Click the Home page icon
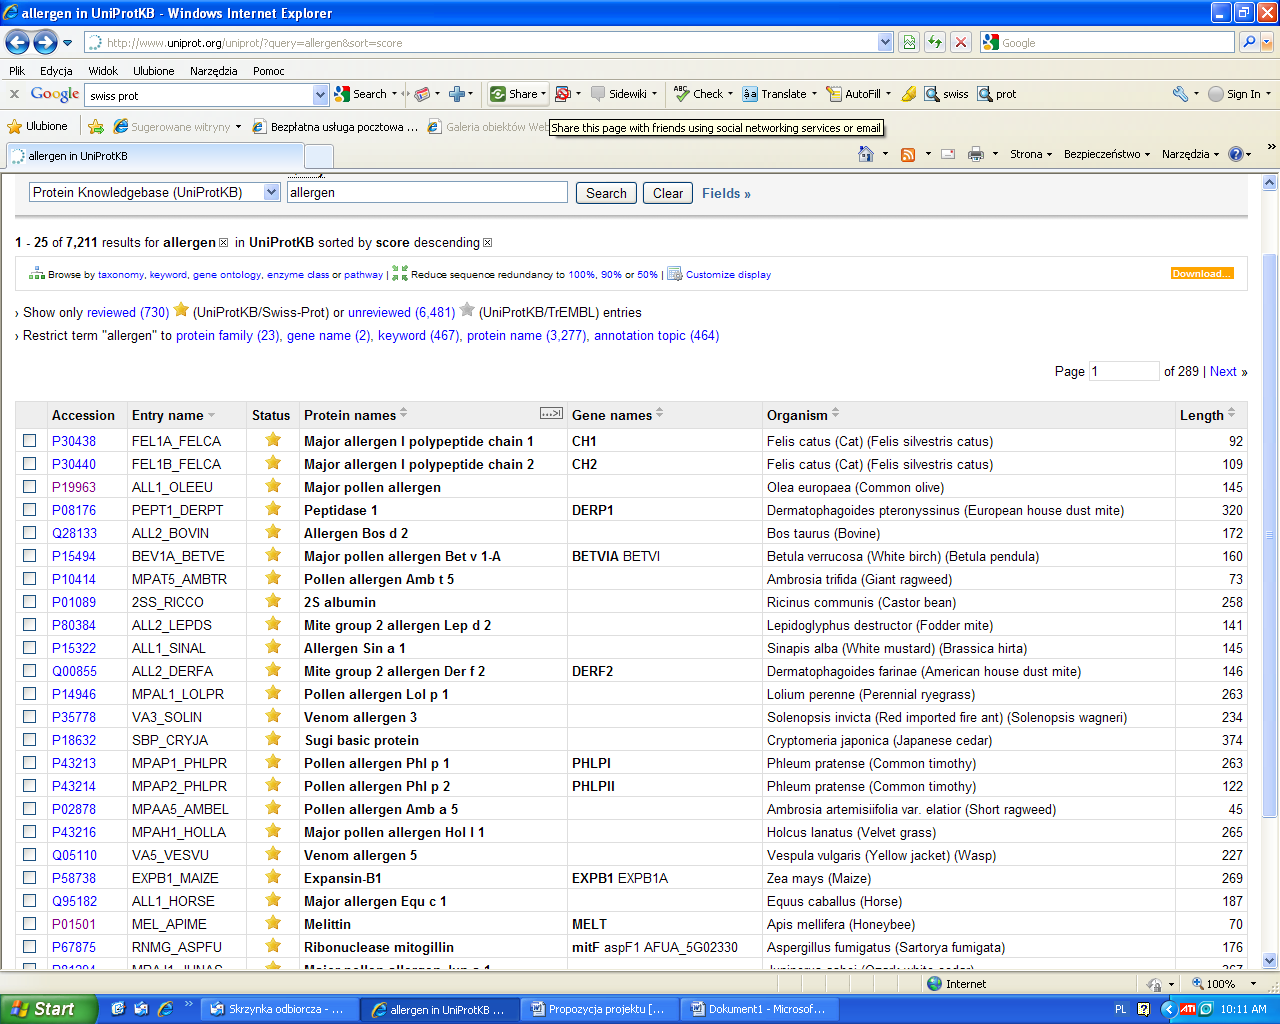The height and width of the screenshot is (1024, 1280). click(867, 154)
